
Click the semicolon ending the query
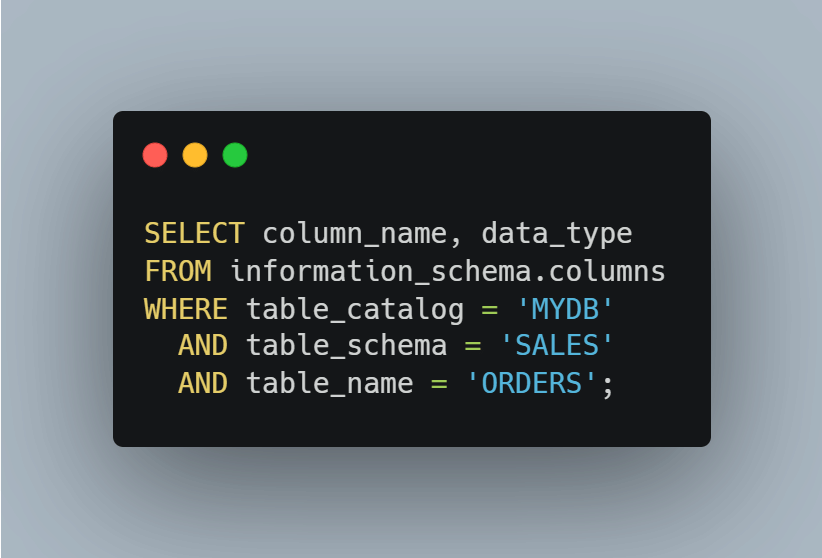607,385
